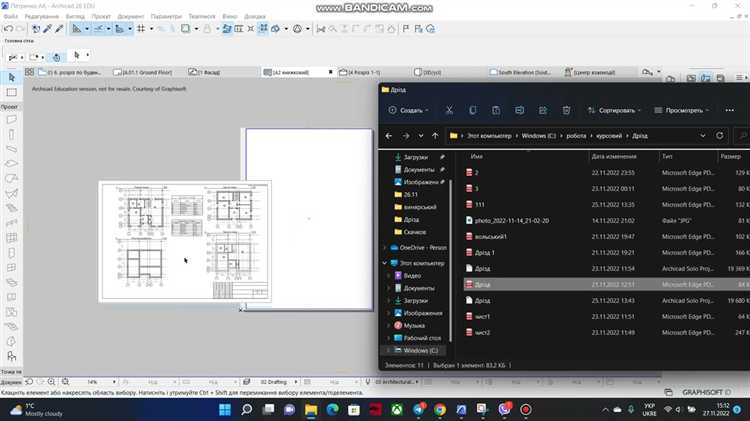Open the Сортировать dropdown in Explorer
This screenshot has height=421, width=750.
[x=614, y=111]
